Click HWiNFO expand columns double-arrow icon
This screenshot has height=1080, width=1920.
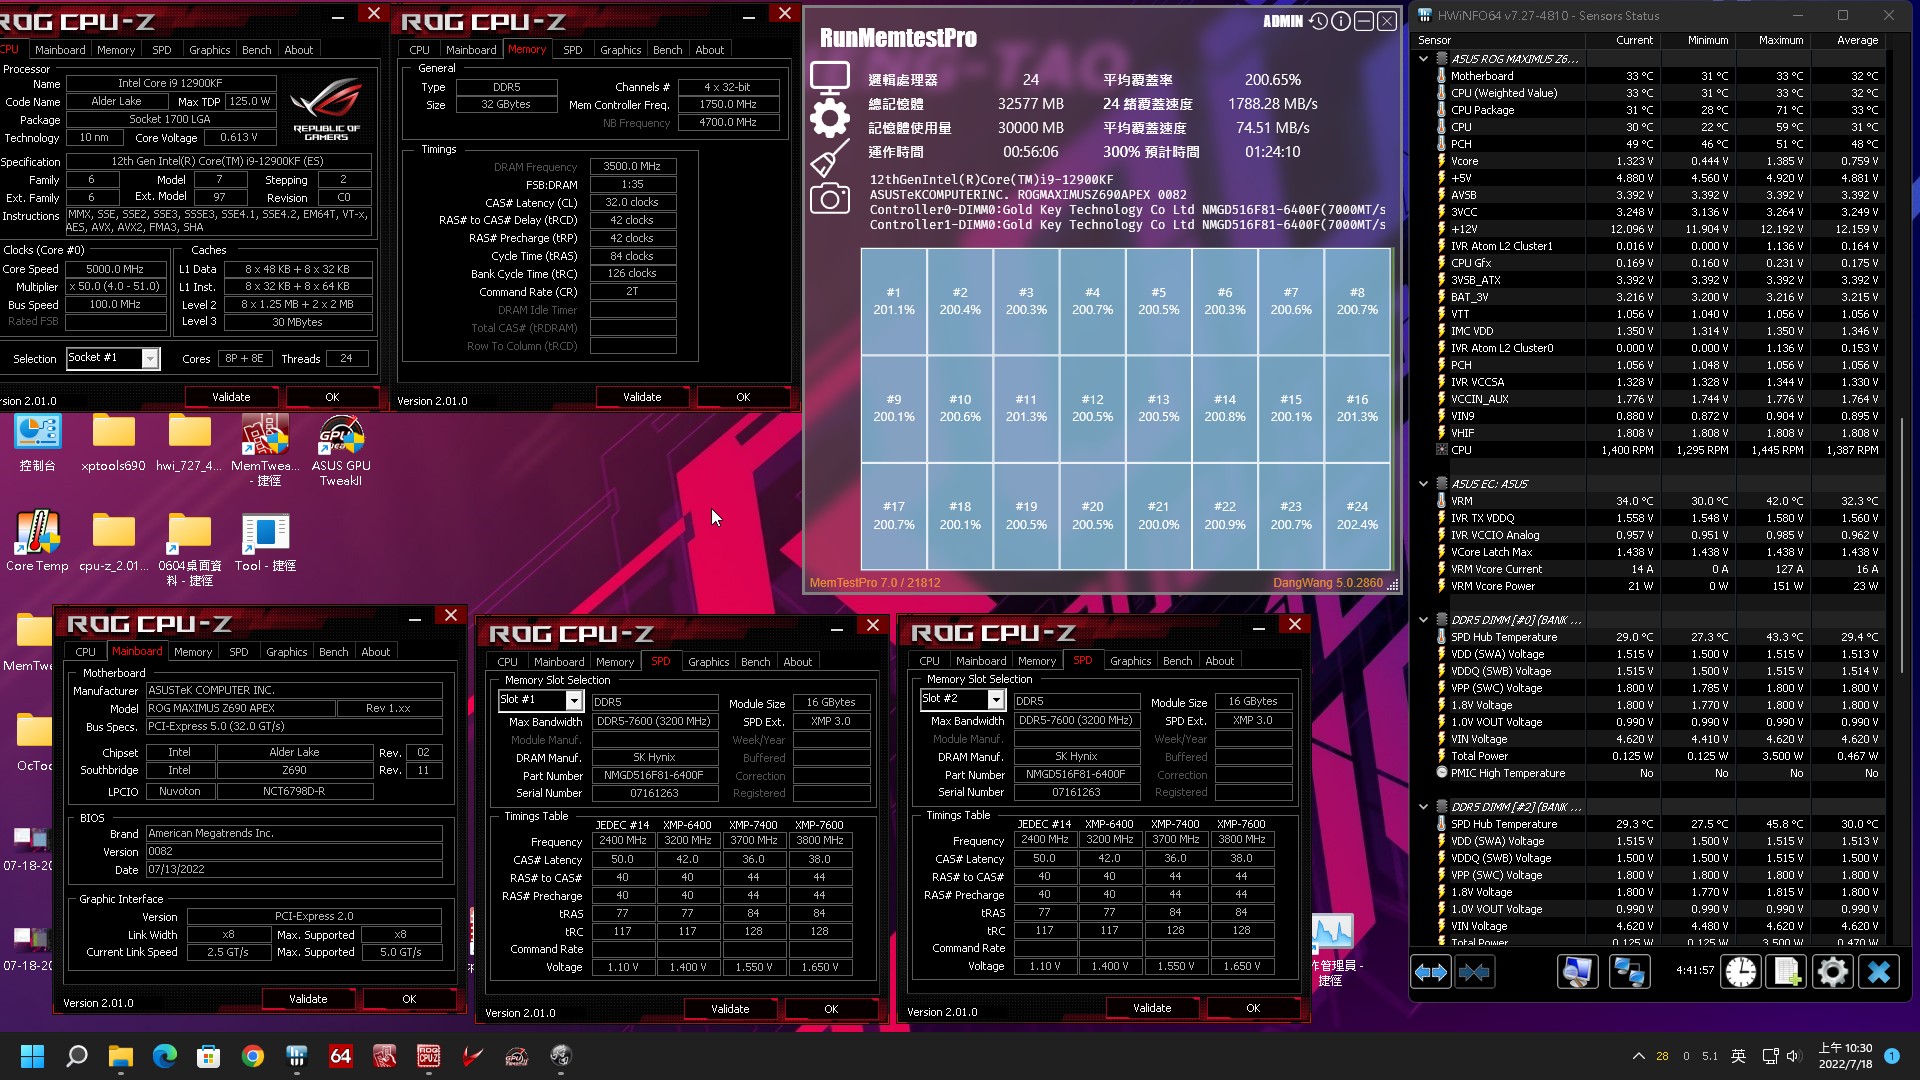[x=1431, y=971]
